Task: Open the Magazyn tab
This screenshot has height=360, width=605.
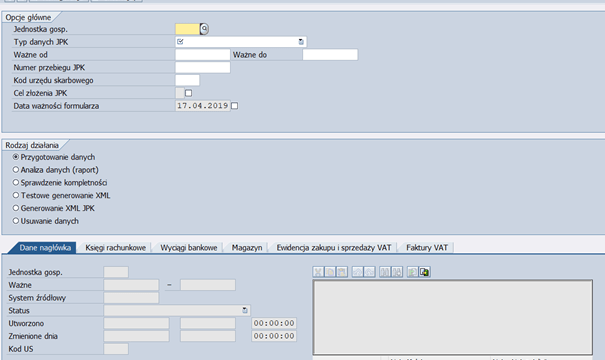Action: [x=247, y=248]
